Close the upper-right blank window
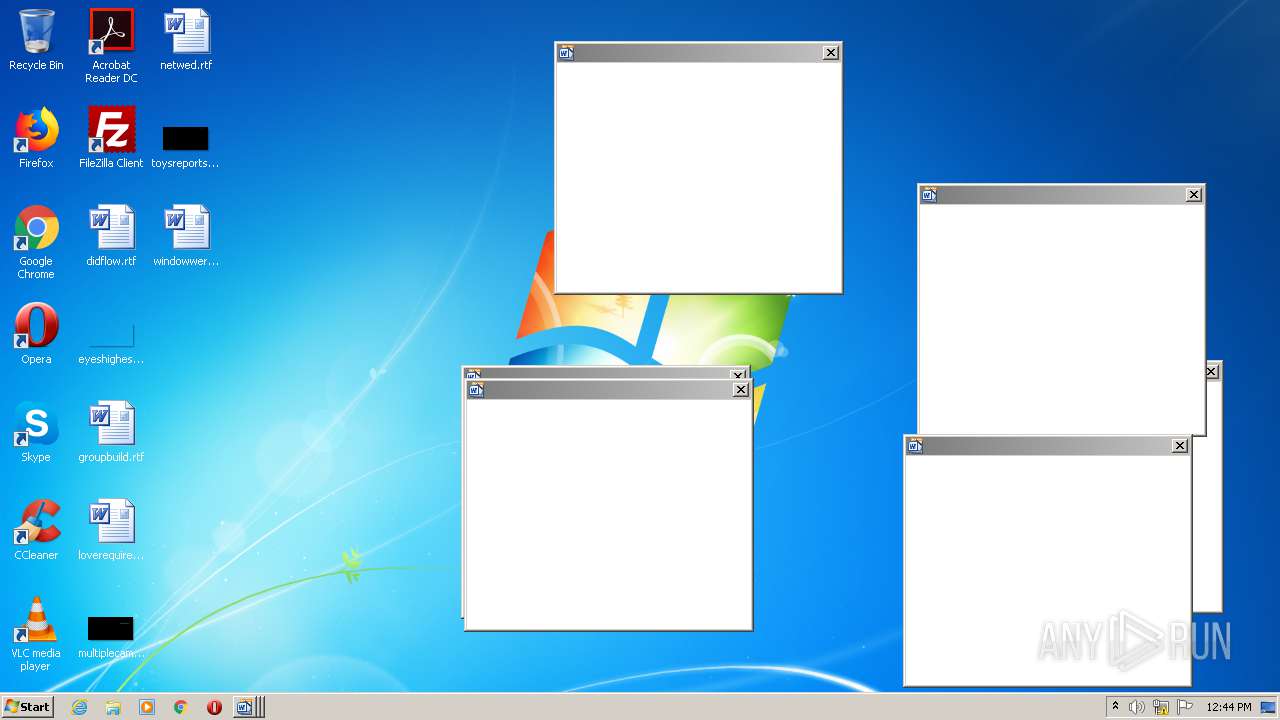This screenshot has height=720, width=1280. (x=1194, y=195)
